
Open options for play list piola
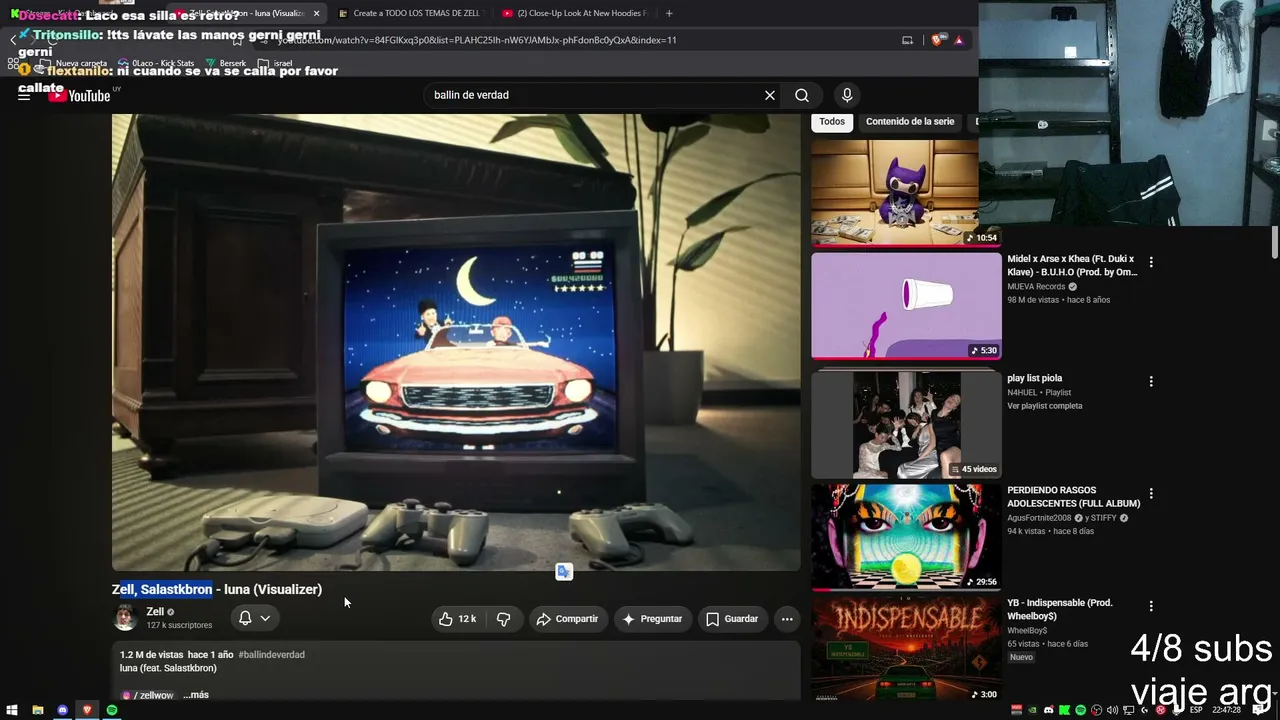1151,381
